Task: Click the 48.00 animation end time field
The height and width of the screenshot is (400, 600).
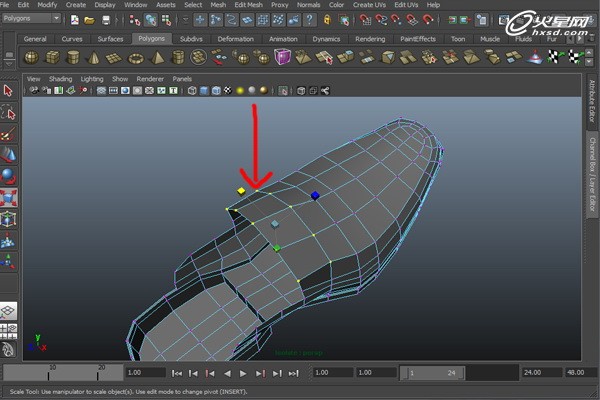Action: (580, 373)
